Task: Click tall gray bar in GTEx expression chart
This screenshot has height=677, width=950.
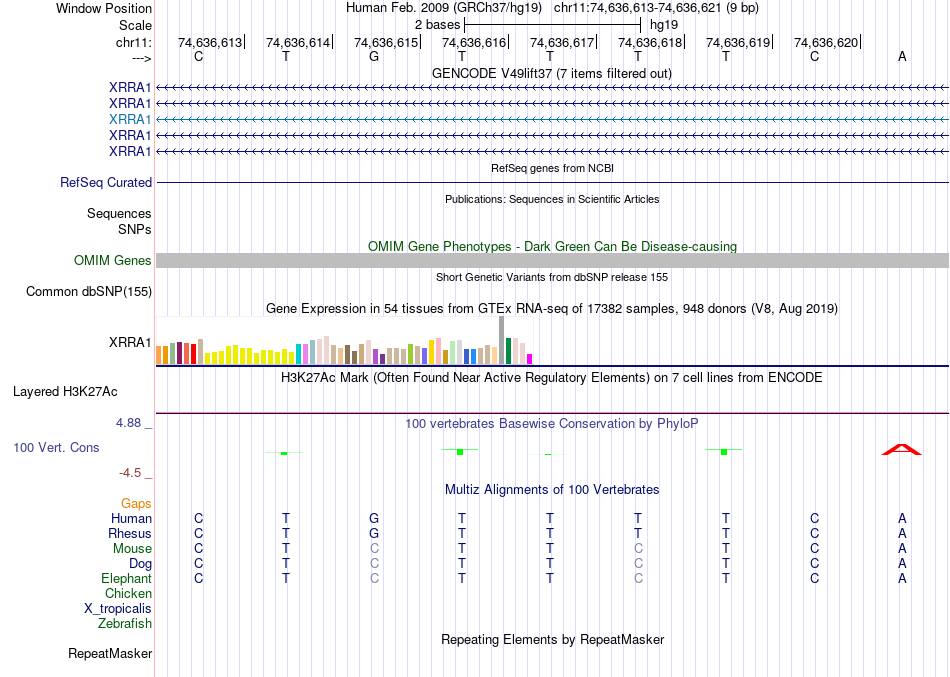Action: tap(501, 340)
